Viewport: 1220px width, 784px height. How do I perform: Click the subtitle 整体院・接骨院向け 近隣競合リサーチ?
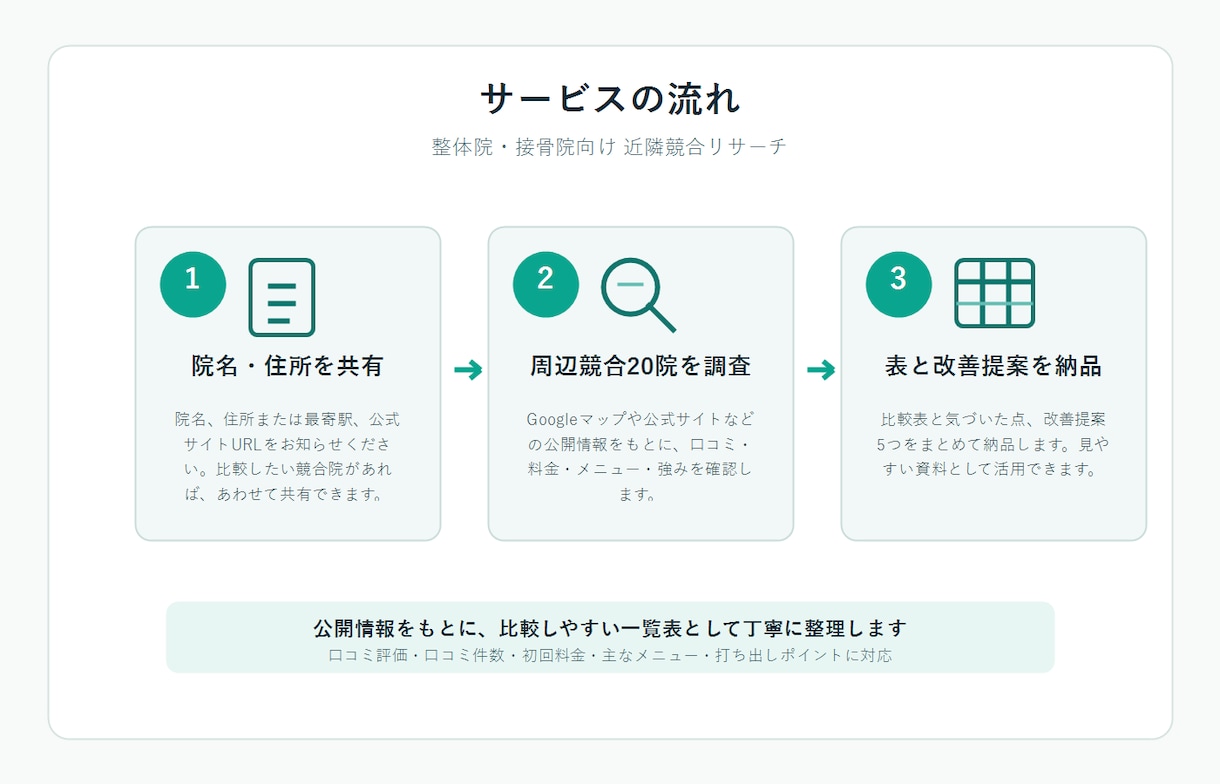tap(610, 147)
